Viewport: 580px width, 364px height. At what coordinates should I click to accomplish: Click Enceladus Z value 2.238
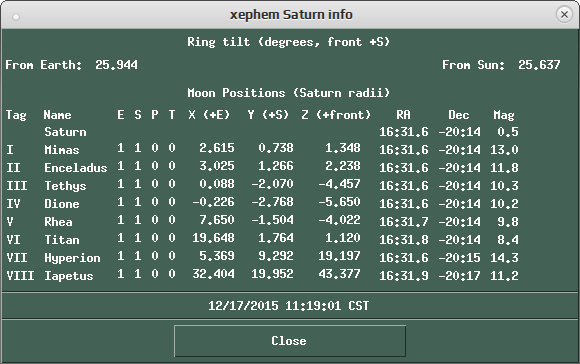coord(343,166)
